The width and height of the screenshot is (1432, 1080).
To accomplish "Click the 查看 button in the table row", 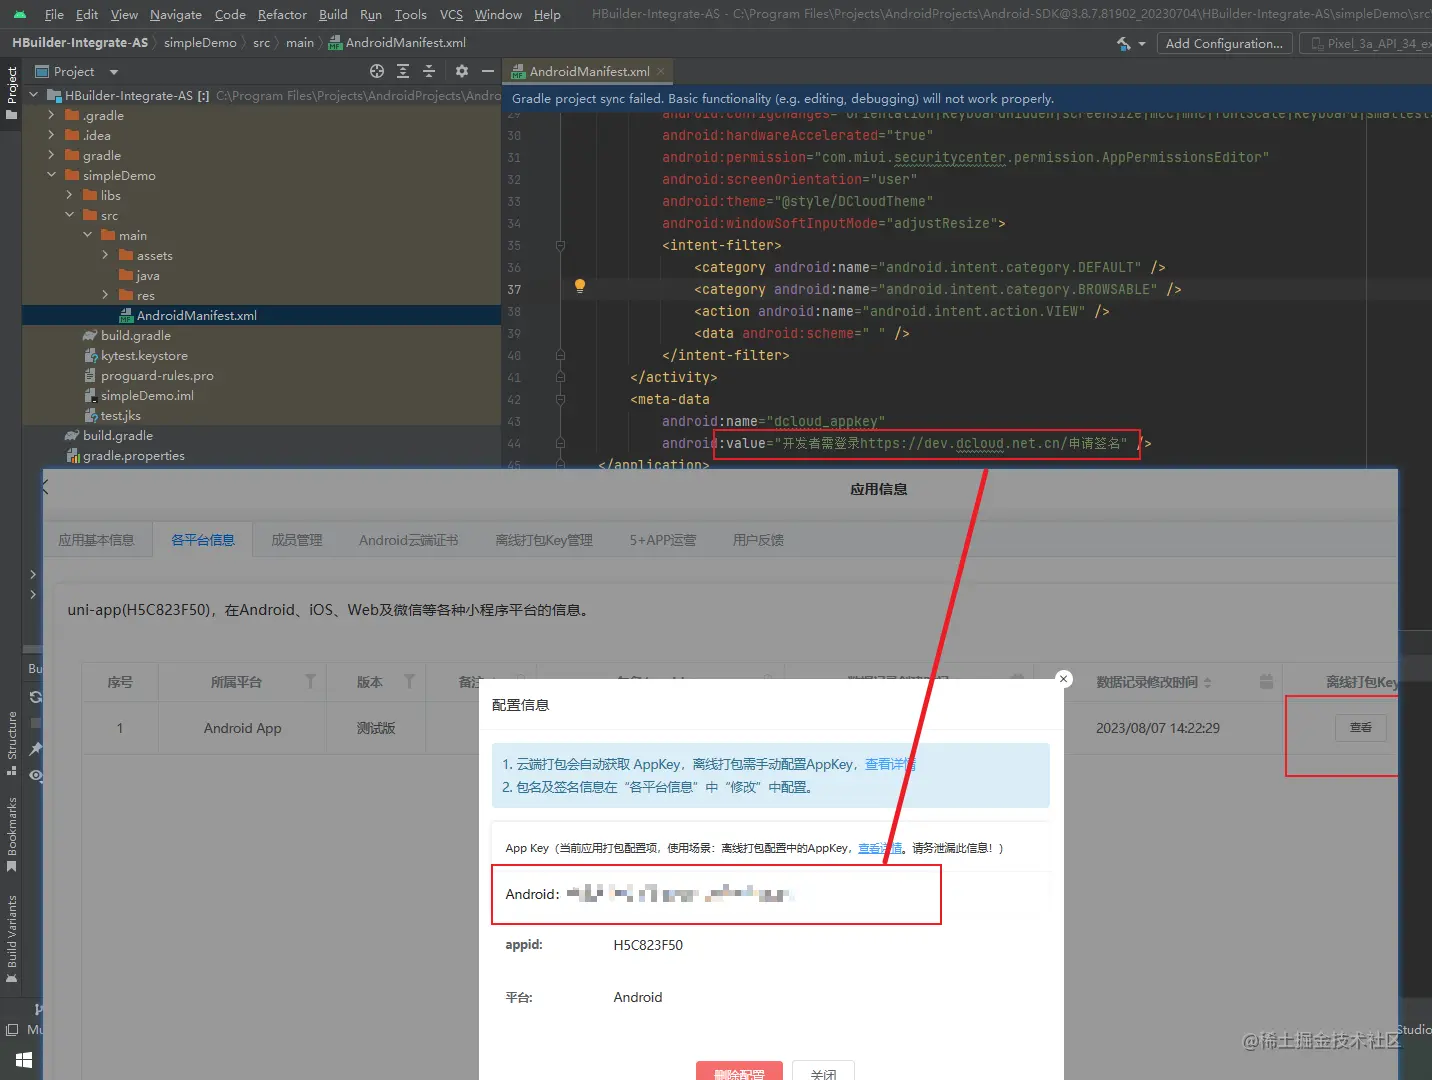I will 1360,727.
